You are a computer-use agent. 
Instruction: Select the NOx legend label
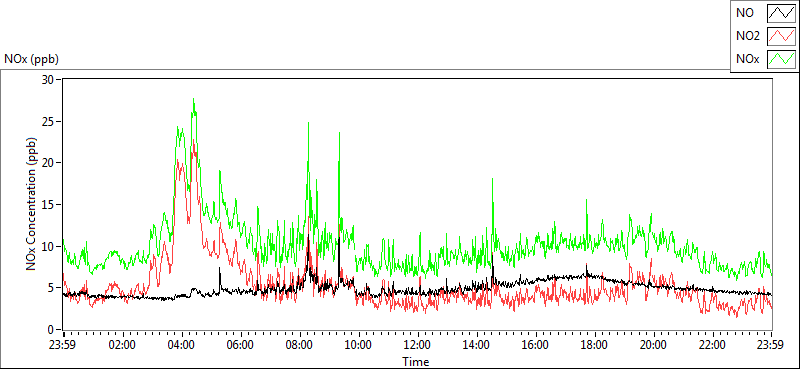coord(747,59)
